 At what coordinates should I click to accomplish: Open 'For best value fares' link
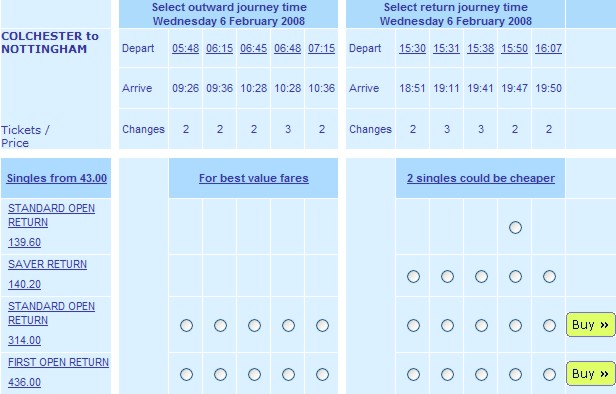253,178
